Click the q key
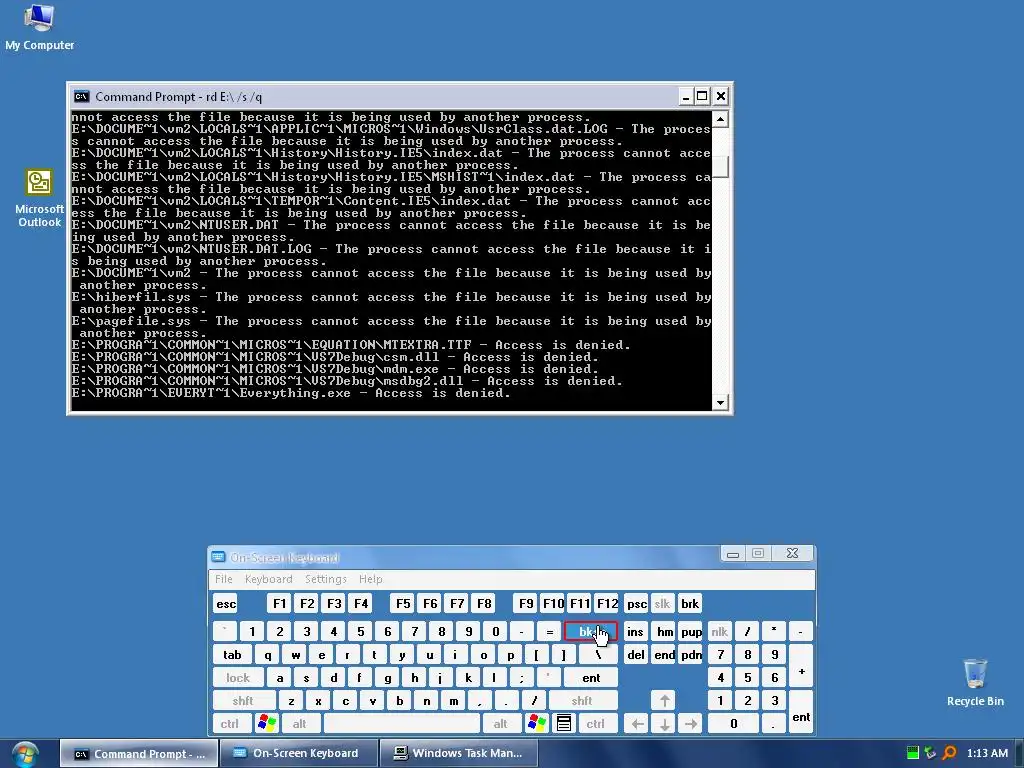 (268, 655)
